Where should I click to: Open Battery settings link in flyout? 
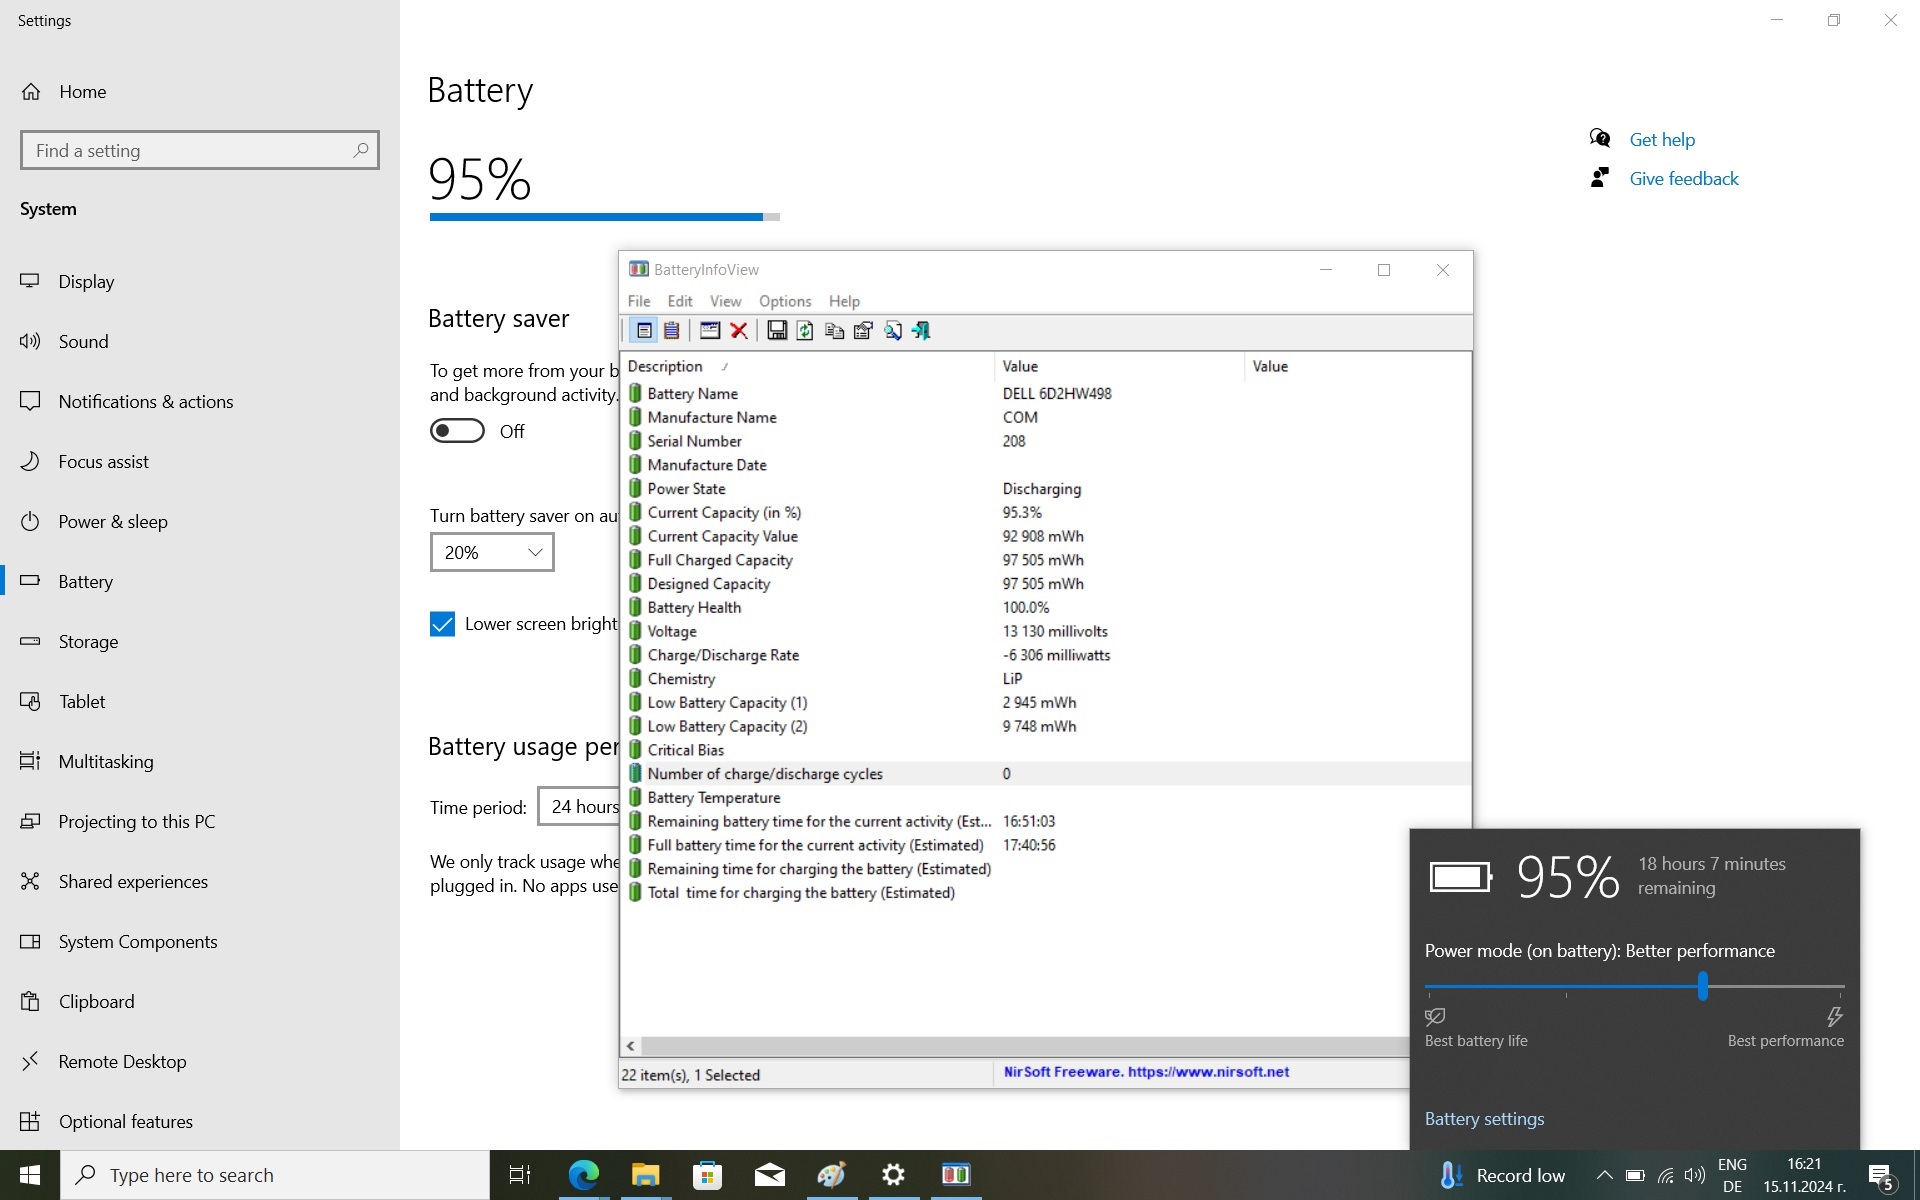(x=1484, y=1119)
